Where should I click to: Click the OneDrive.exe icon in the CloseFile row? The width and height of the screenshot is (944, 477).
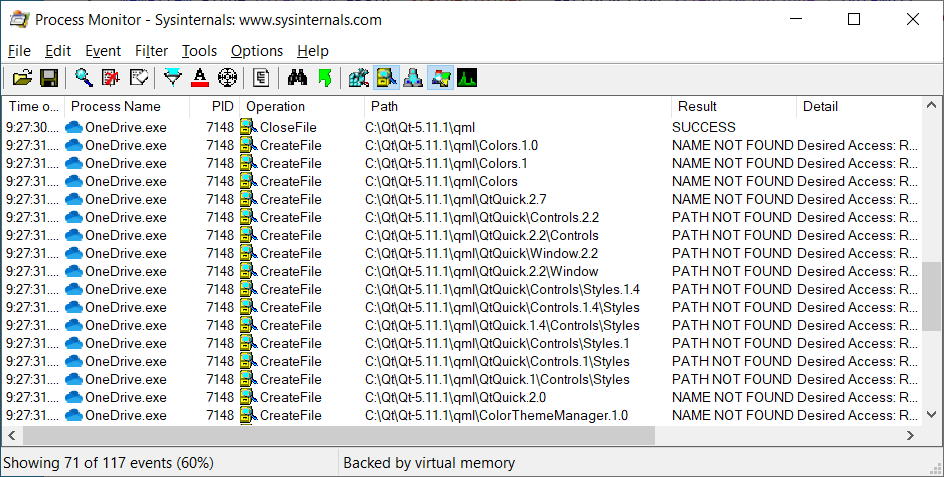tap(73, 127)
